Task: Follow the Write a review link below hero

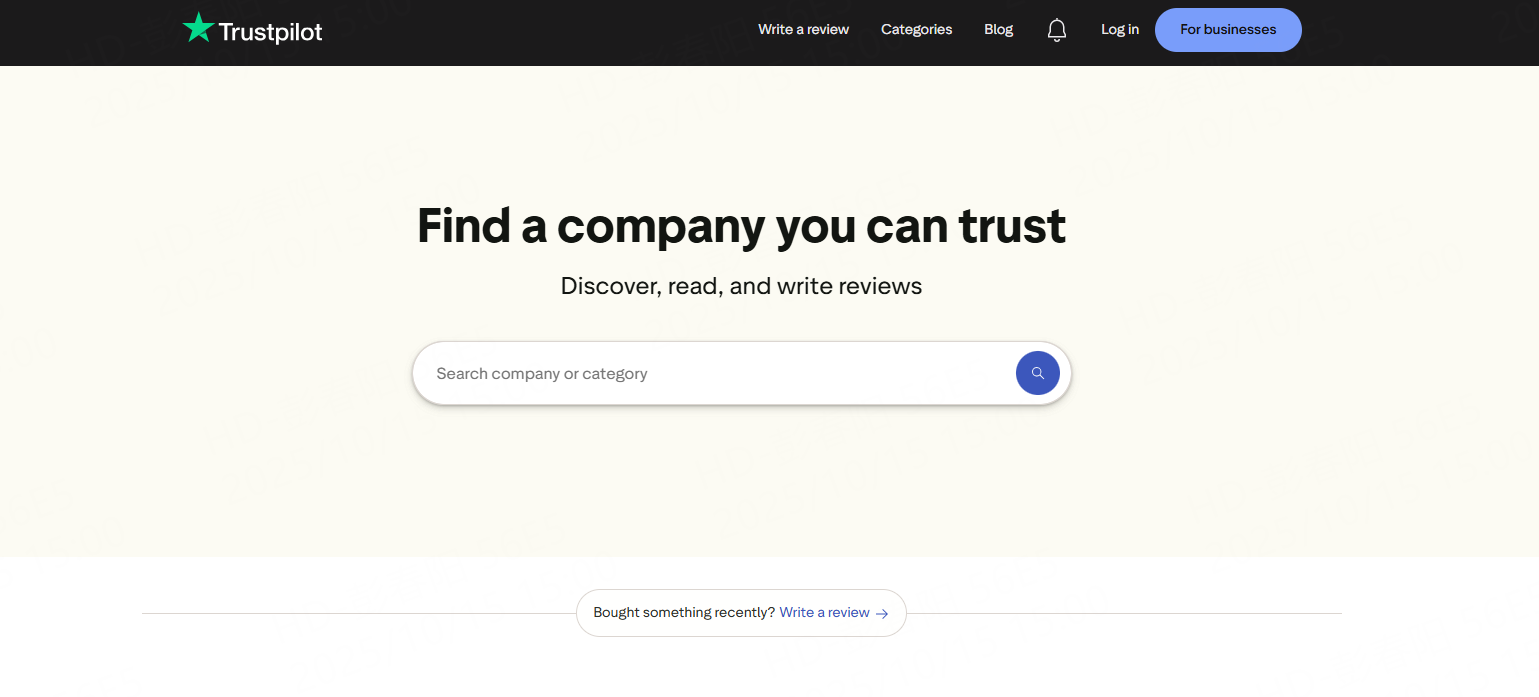Action: click(x=824, y=613)
